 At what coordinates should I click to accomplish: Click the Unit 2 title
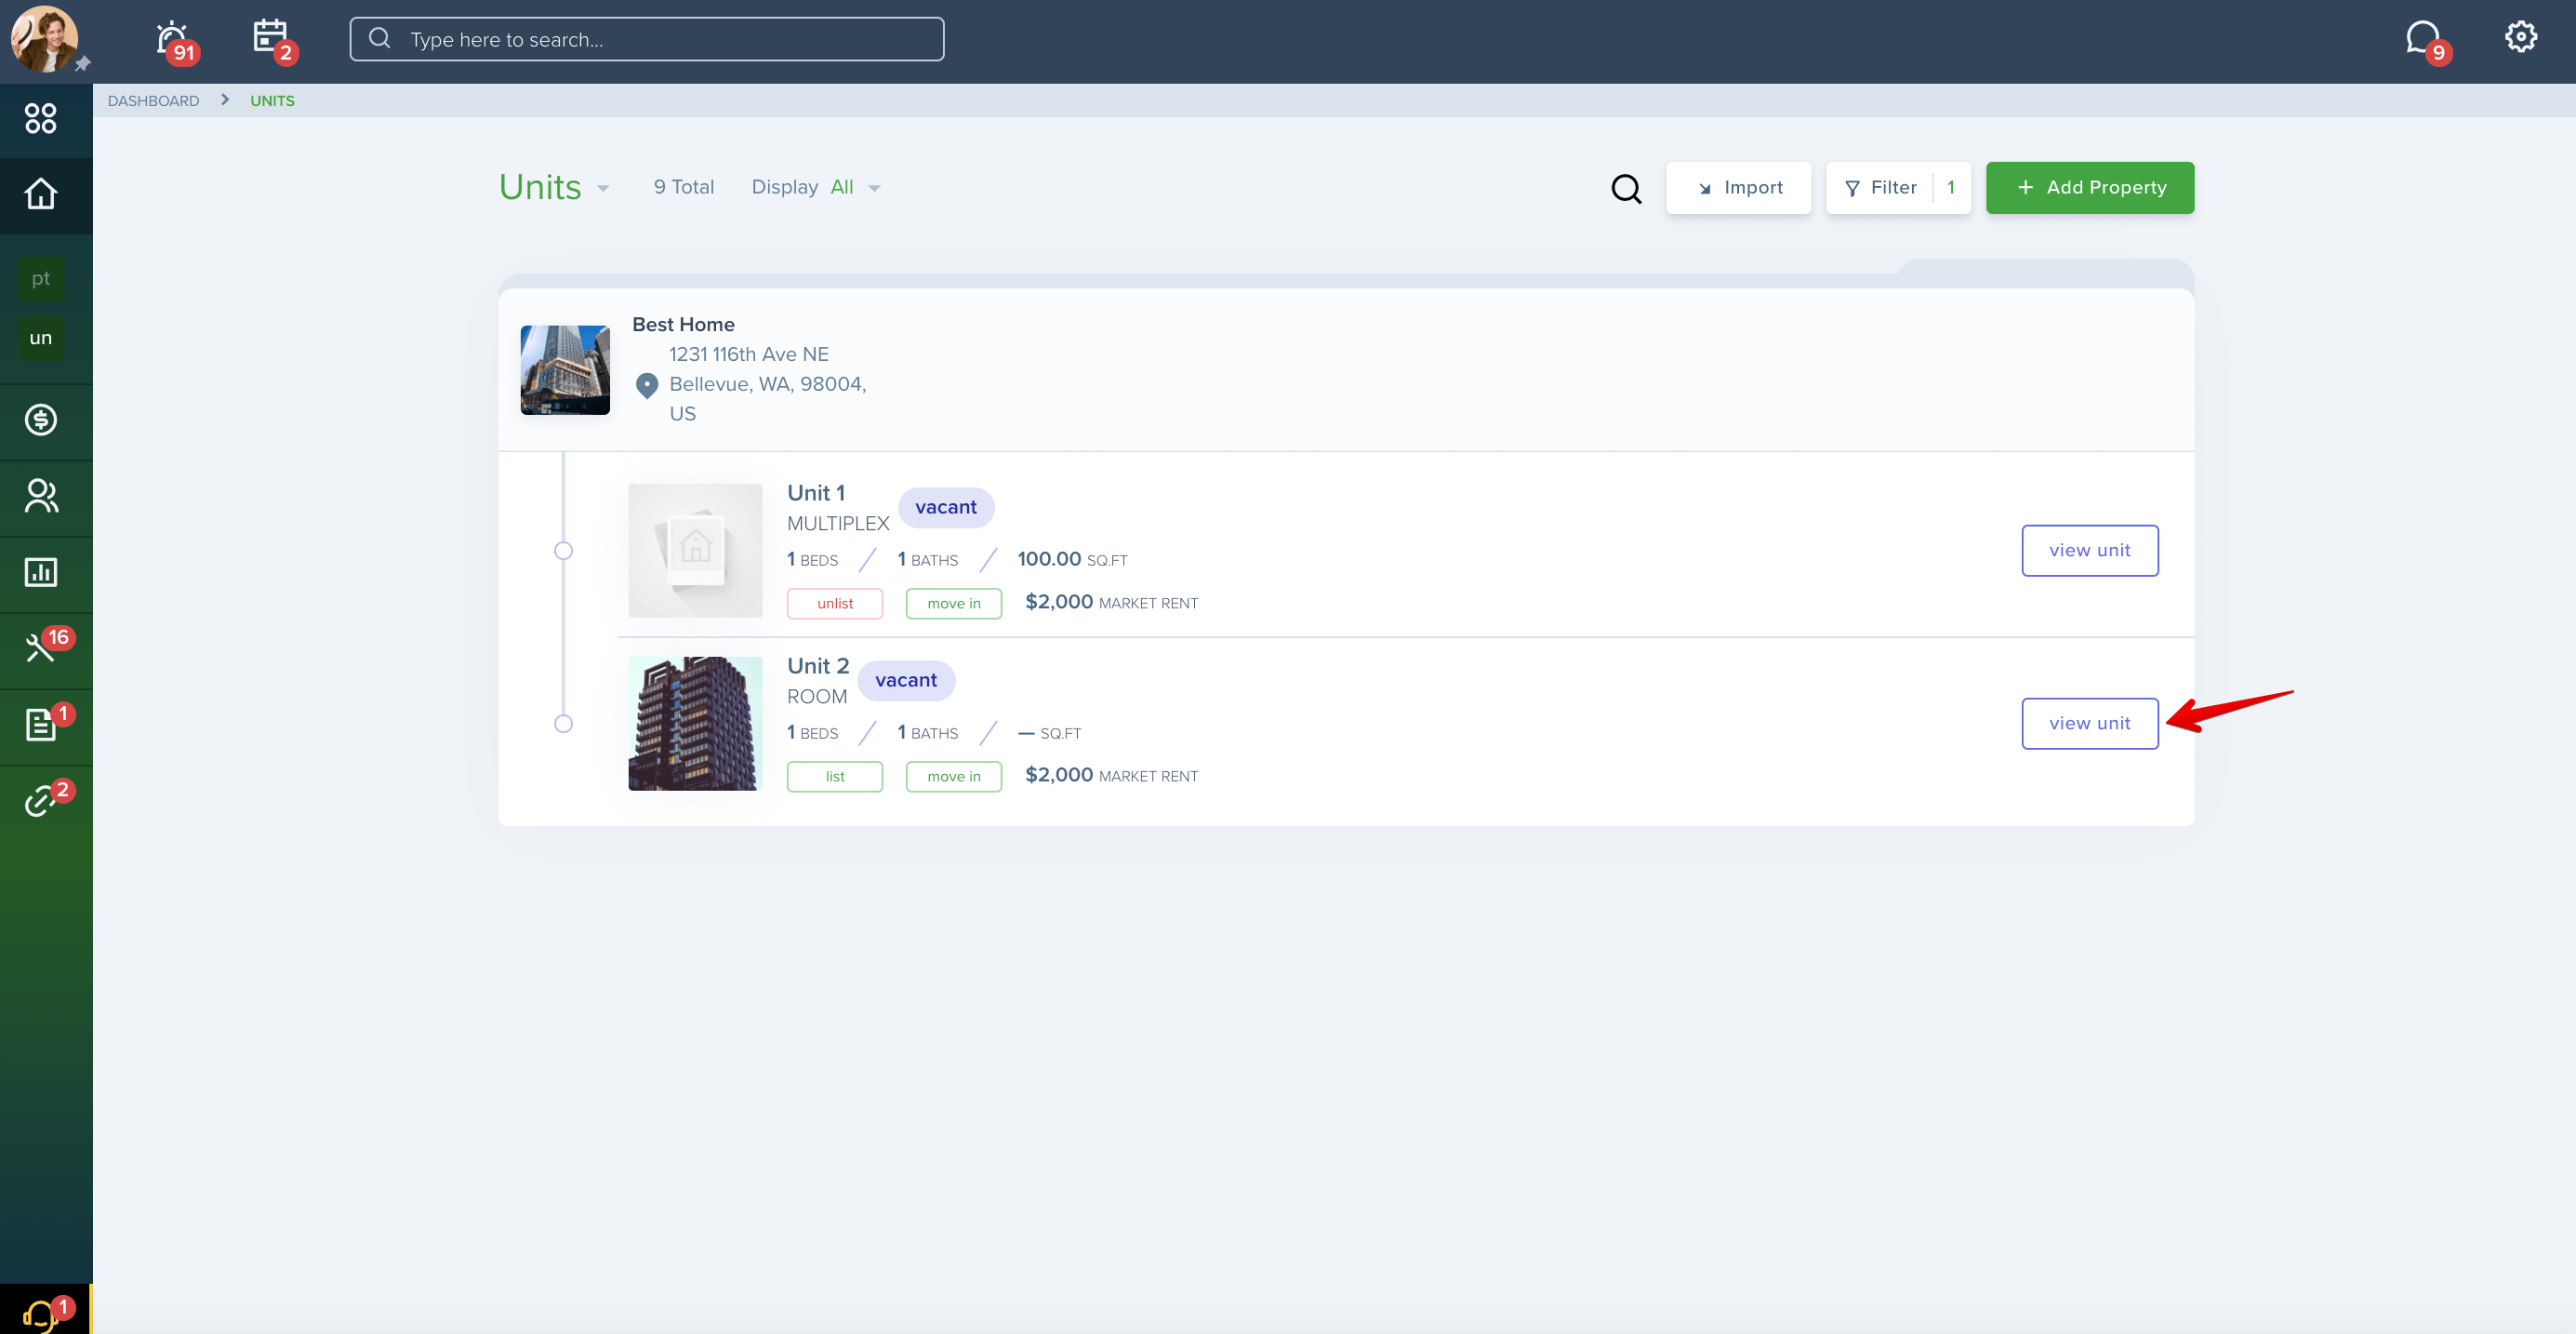tap(818, 667)
